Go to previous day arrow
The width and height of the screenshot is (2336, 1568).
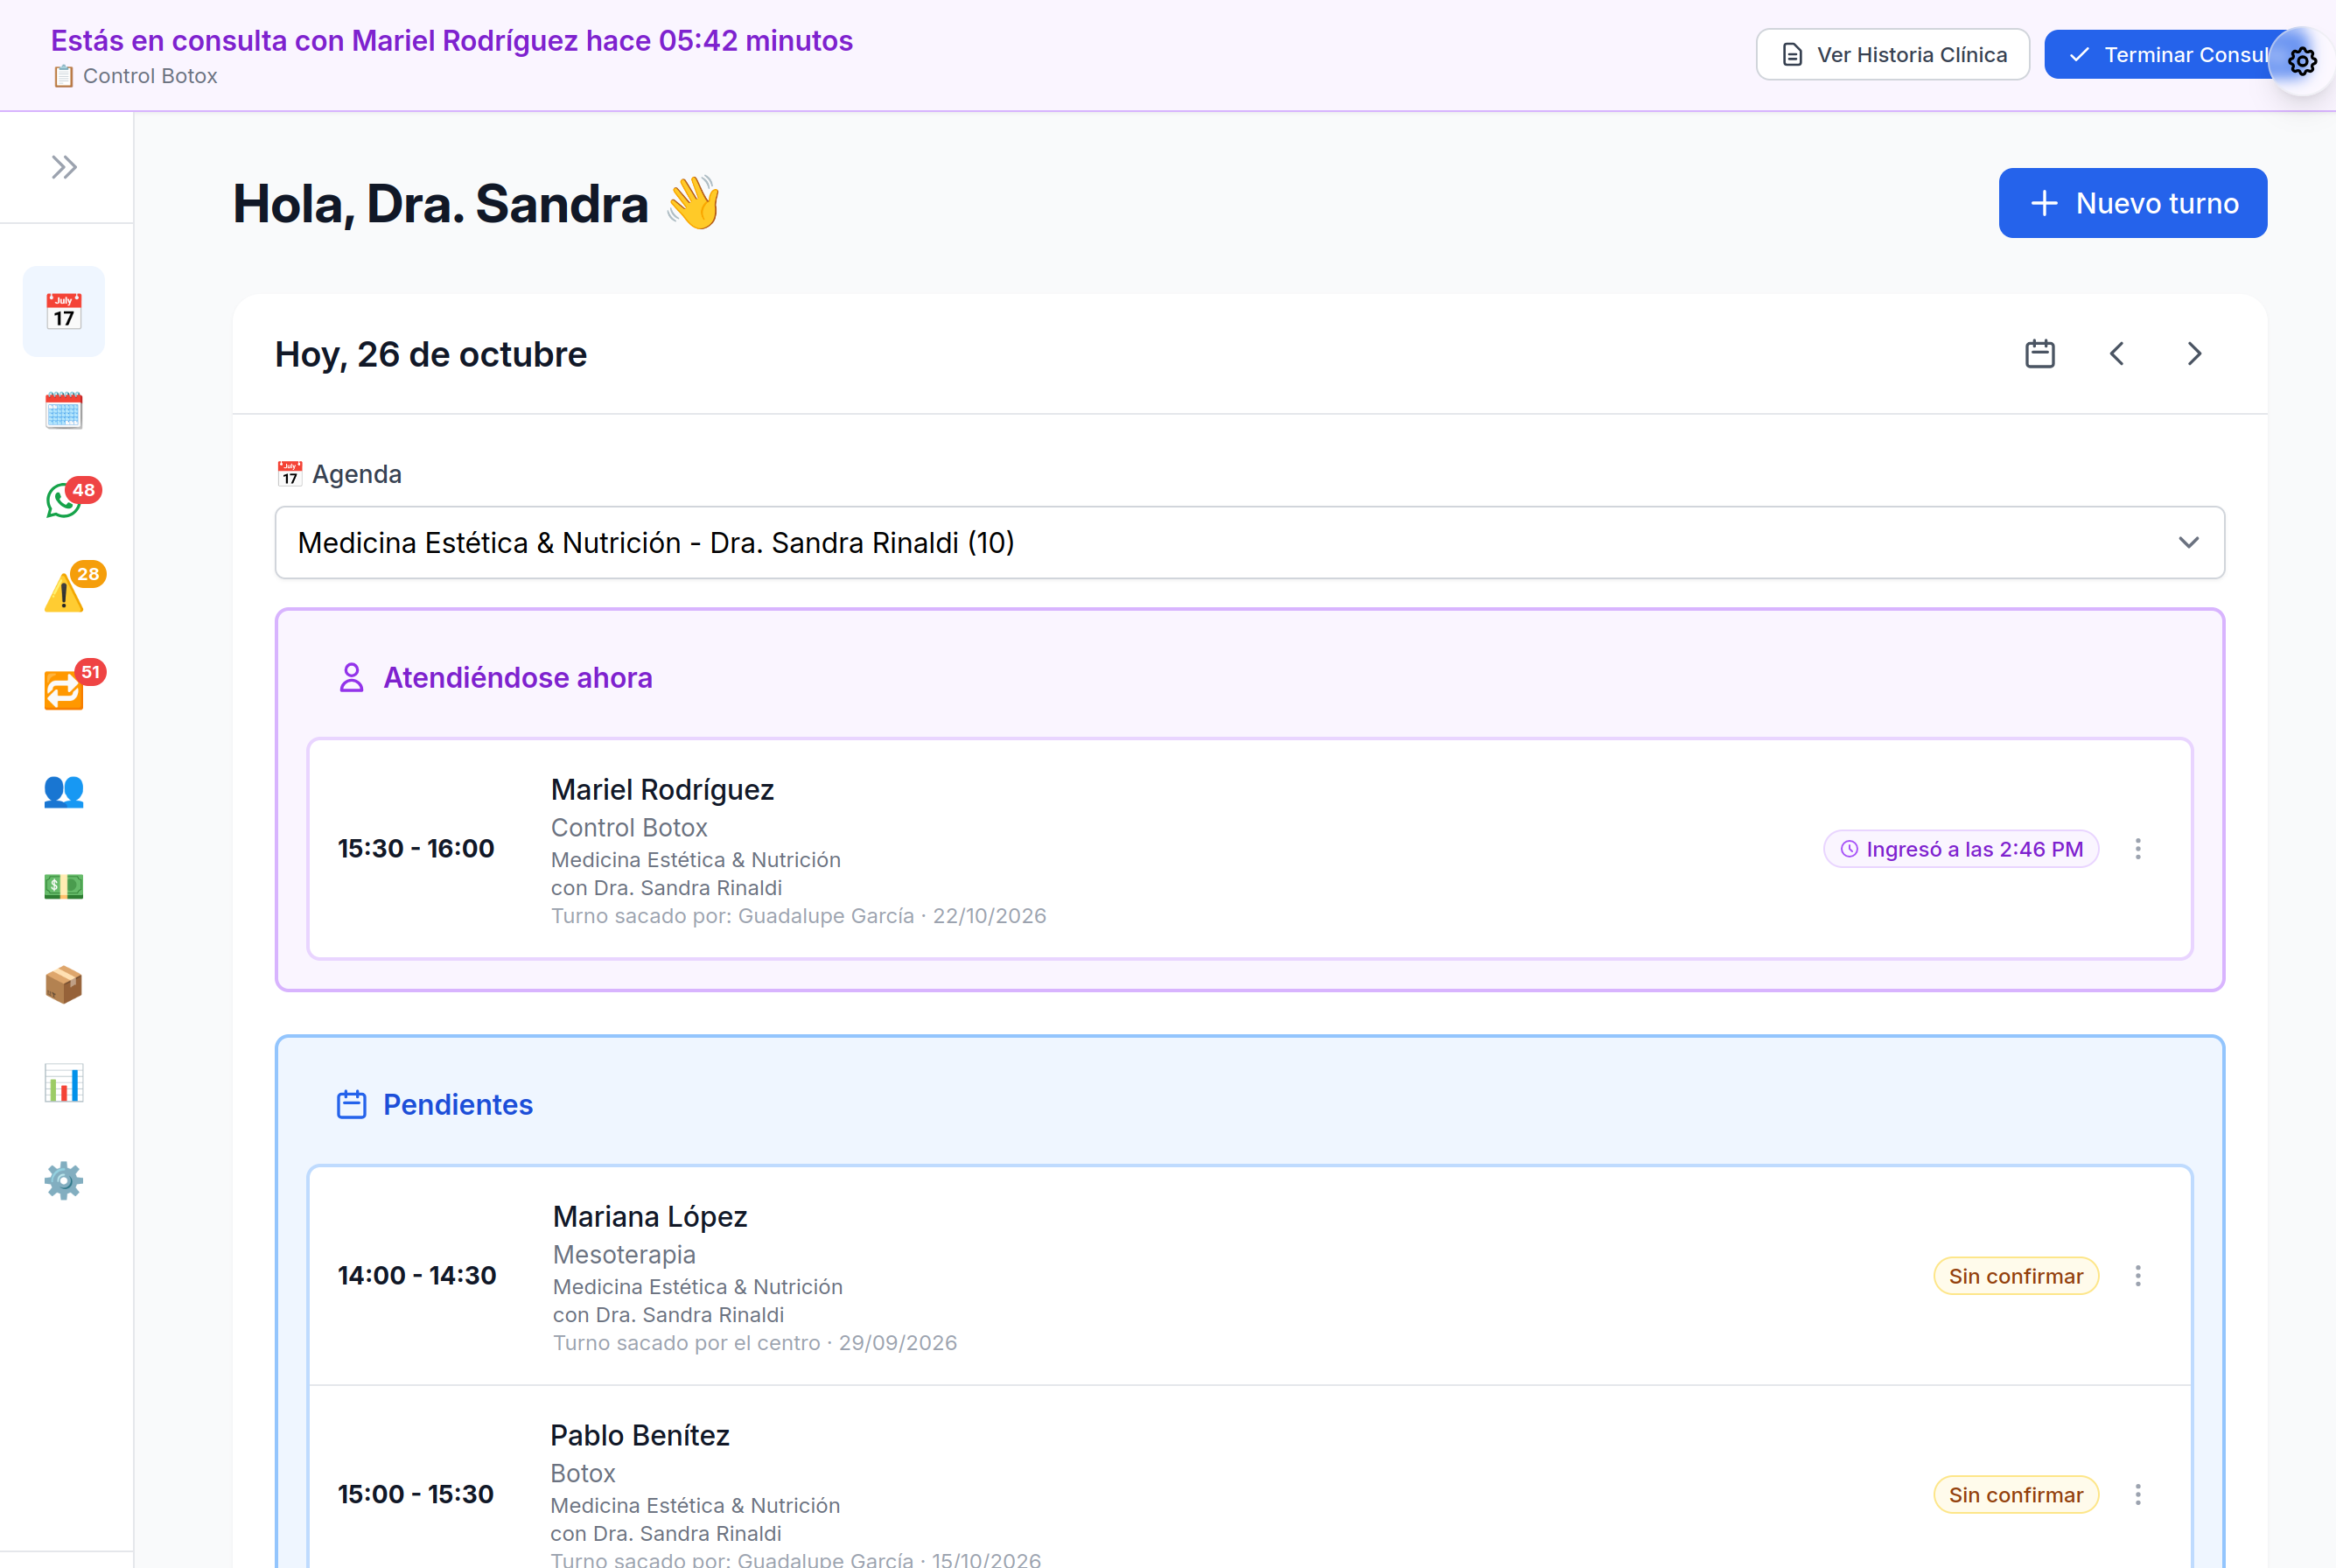pyautogui.click(x=2117, y=354)
